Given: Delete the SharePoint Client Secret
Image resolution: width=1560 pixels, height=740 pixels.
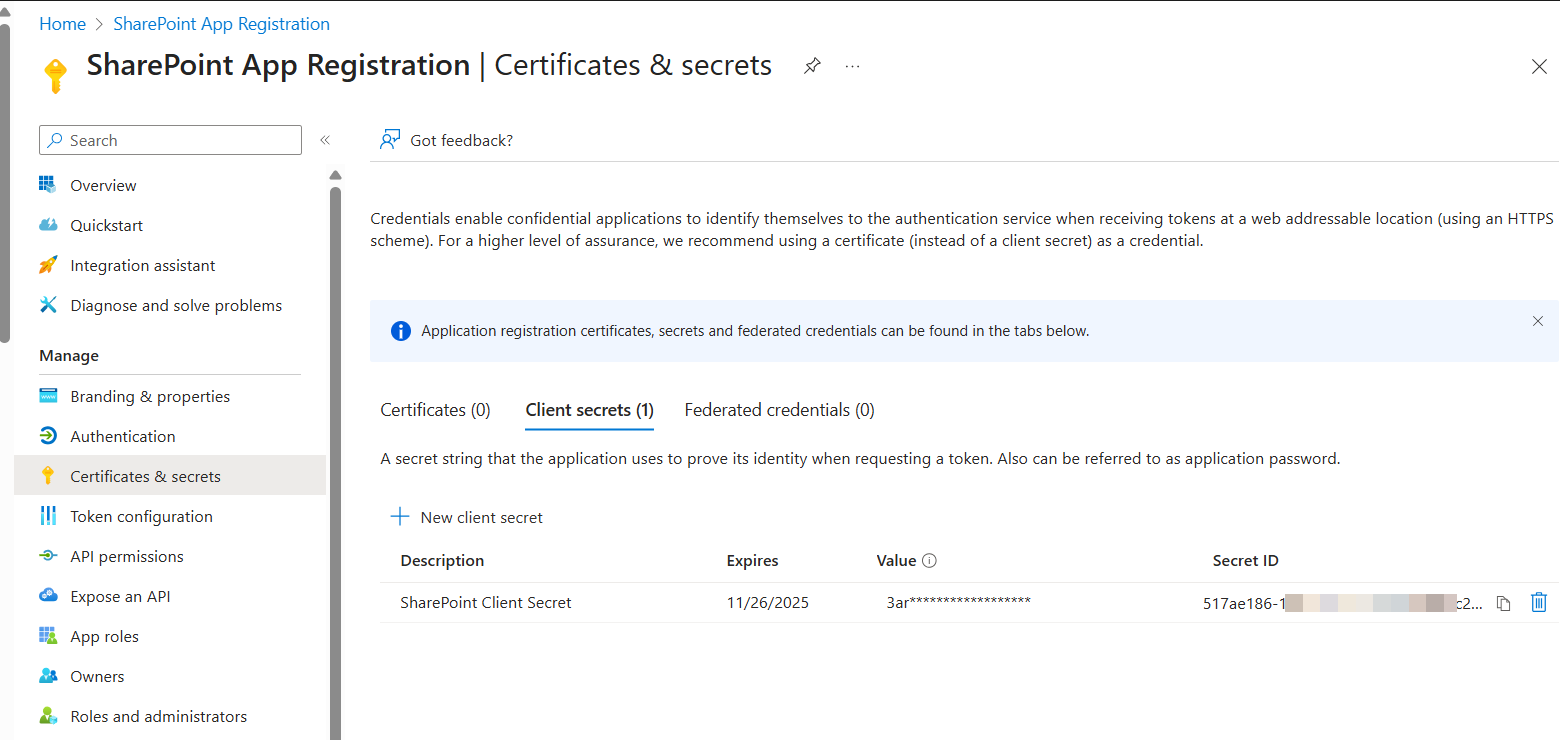Looking at the screenshot, I should coord(1539,602).
